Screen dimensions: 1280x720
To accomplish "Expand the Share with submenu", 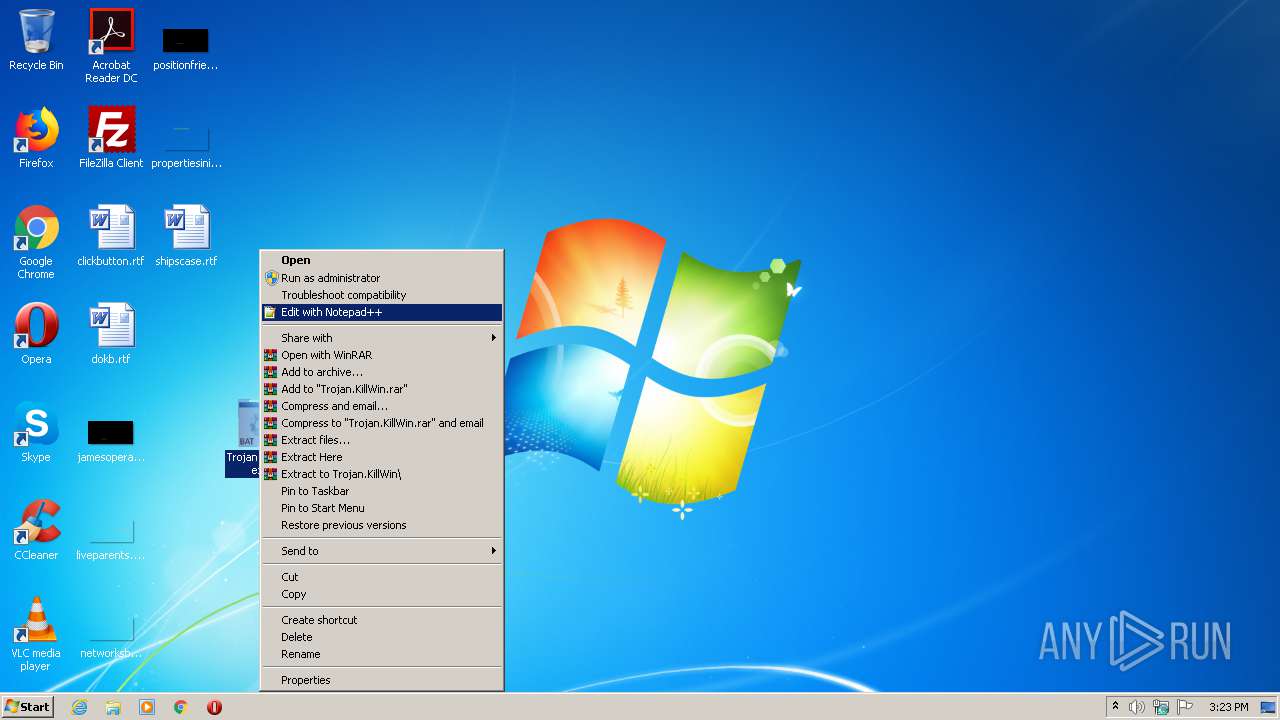I will [382, 338].
